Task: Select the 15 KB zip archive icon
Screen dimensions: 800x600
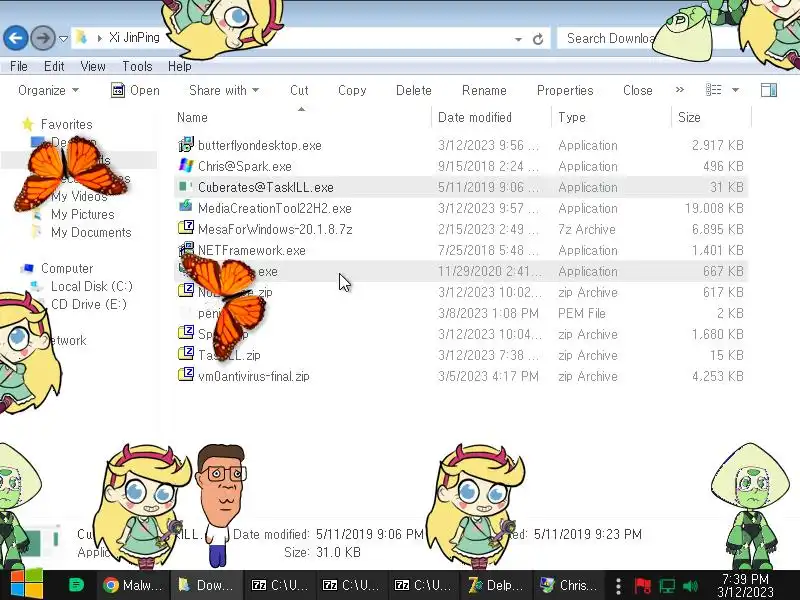Action: (186, 355)
